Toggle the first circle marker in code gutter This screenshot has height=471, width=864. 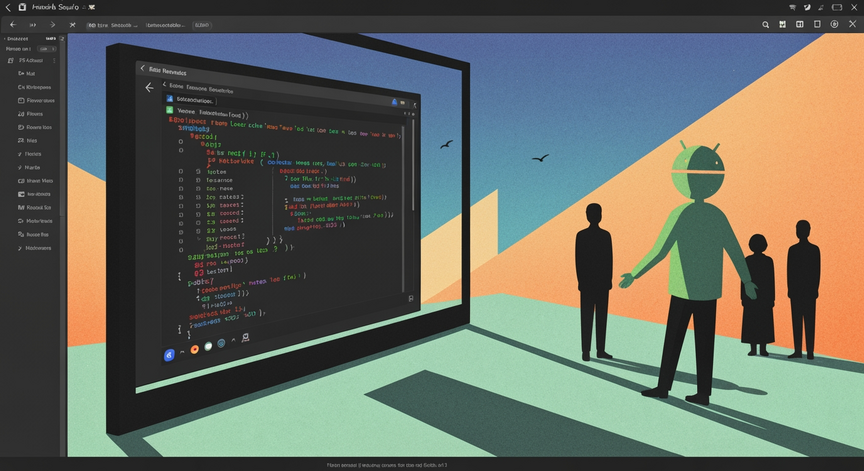tap(181, 142)
